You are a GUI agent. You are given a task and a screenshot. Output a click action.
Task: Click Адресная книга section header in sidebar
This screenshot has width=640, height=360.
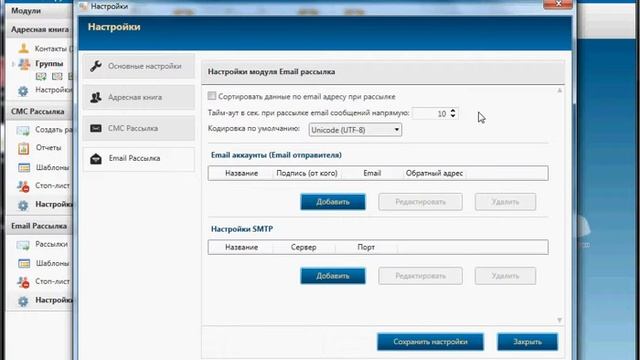pyautogui.click(x=40, y=29)
